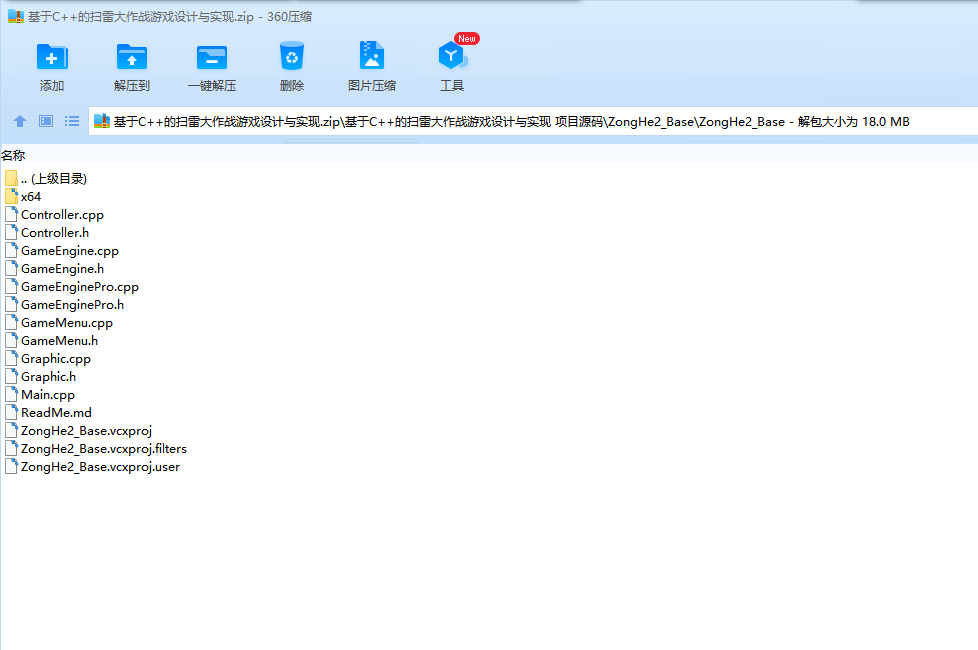978x650 pixels.
Task: Go up one level with up arrow
Action: 20,121
